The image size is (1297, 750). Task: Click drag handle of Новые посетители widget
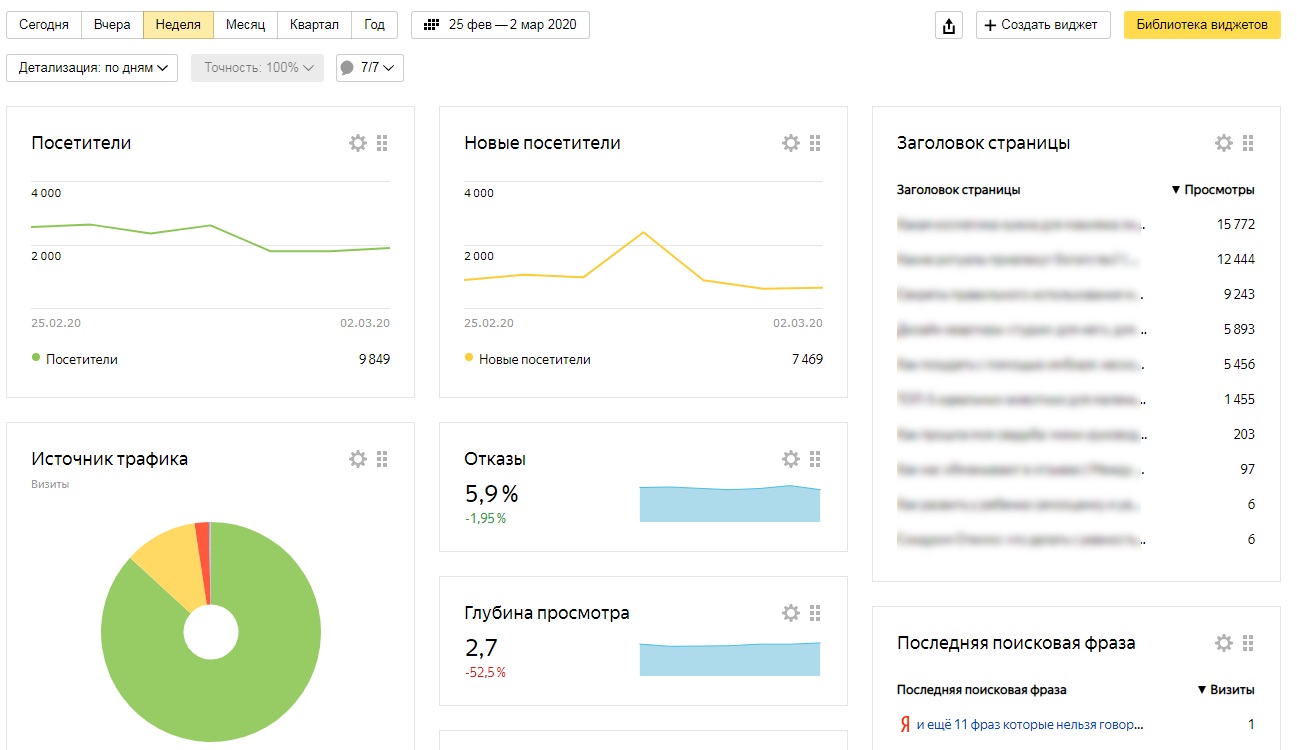(x=815, y=143)
